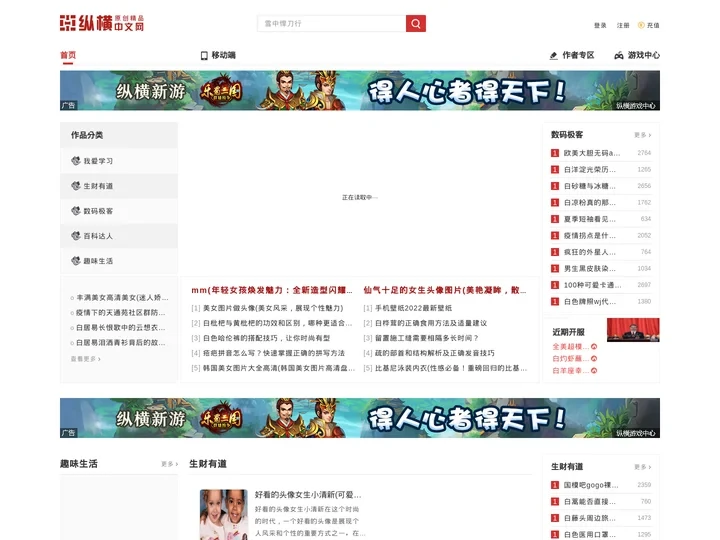Screen dimensions: 720x540
Task: Click the two girls article thumbnail
Action: (x=224, y=514)
